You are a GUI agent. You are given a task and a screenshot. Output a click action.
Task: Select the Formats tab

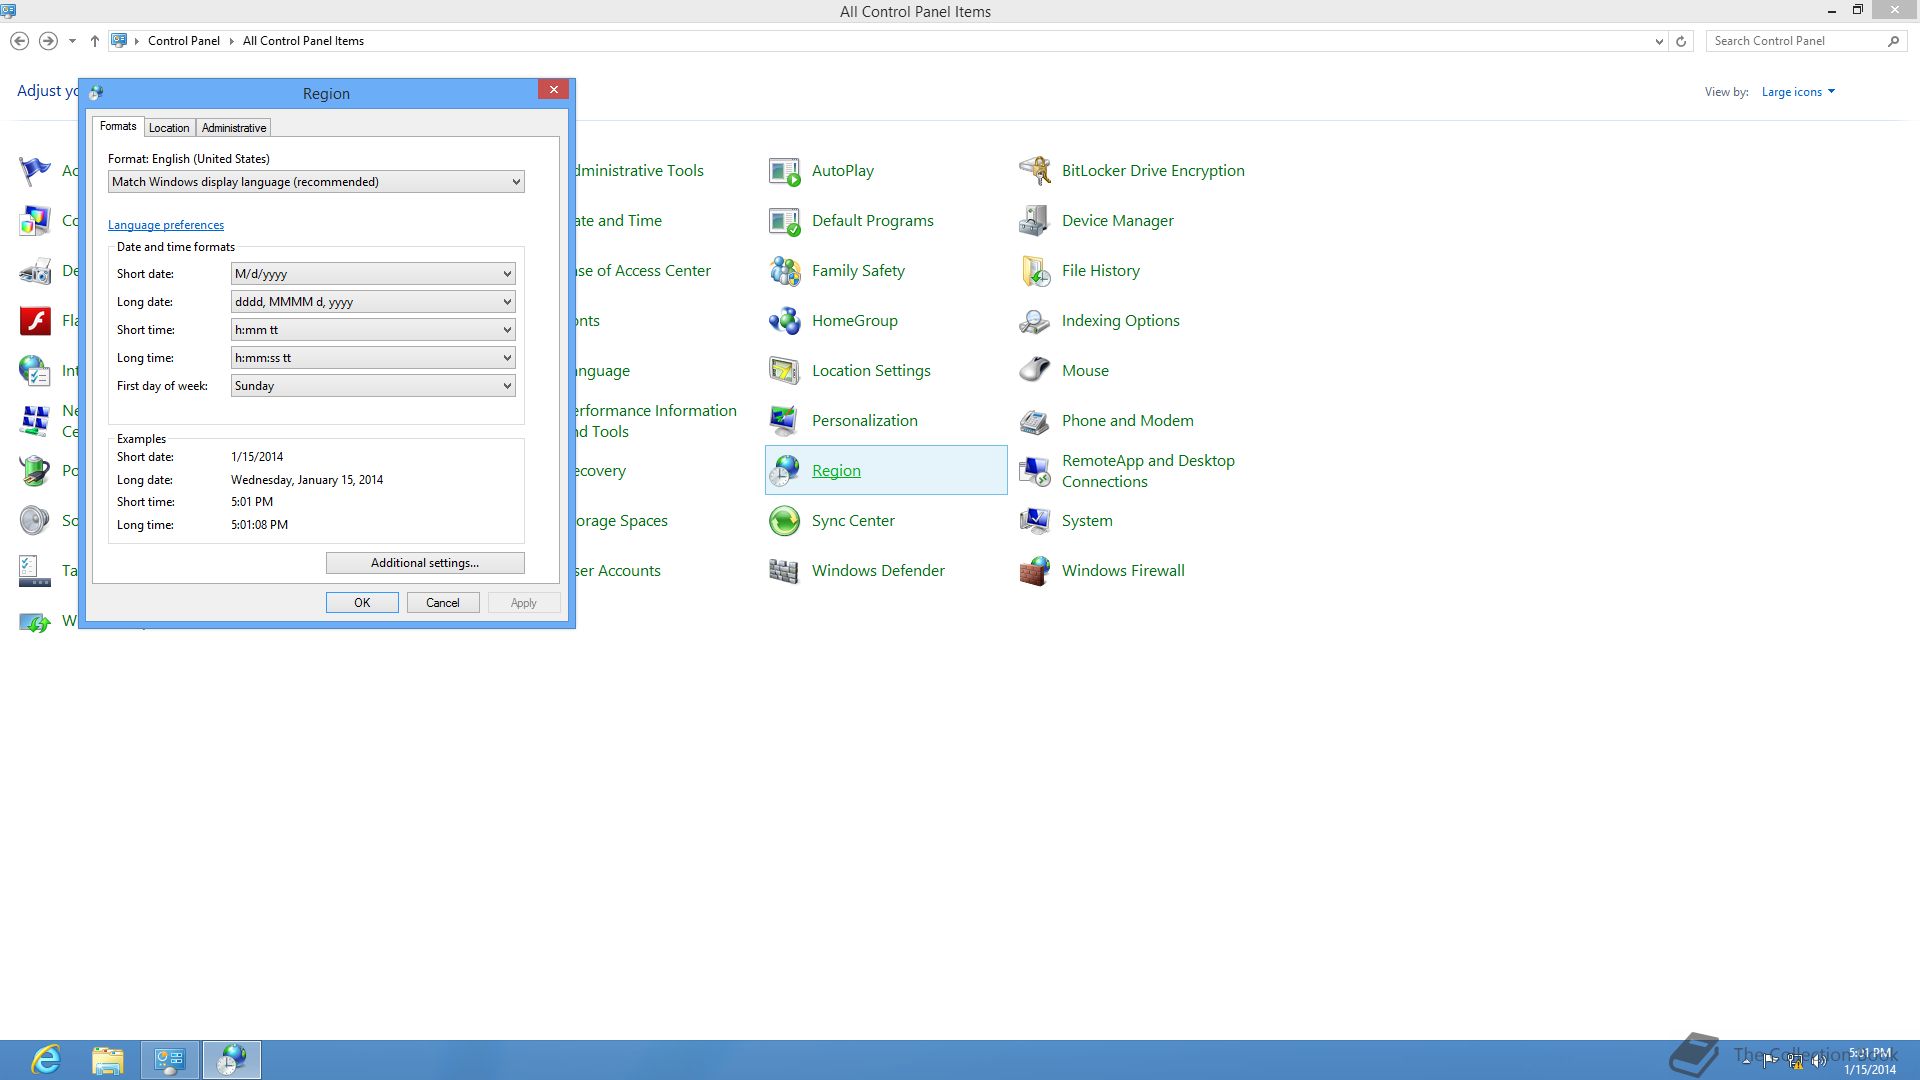tap(118, 126)
